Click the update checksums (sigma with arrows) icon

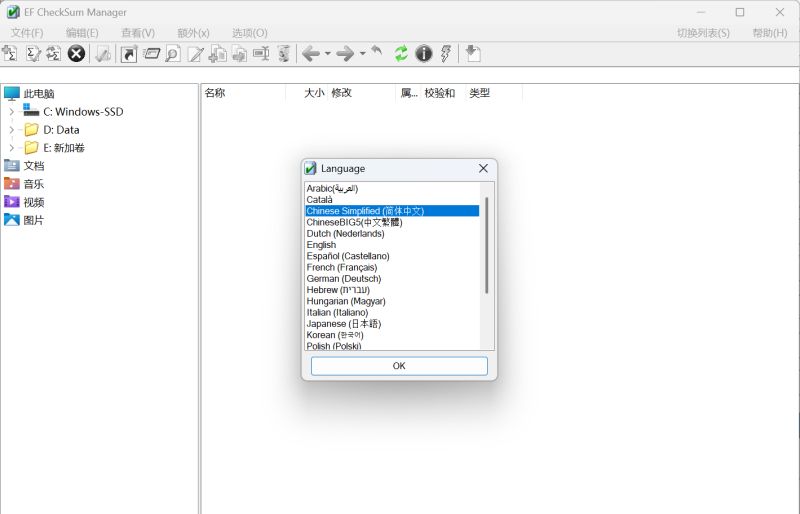(54, 53)
